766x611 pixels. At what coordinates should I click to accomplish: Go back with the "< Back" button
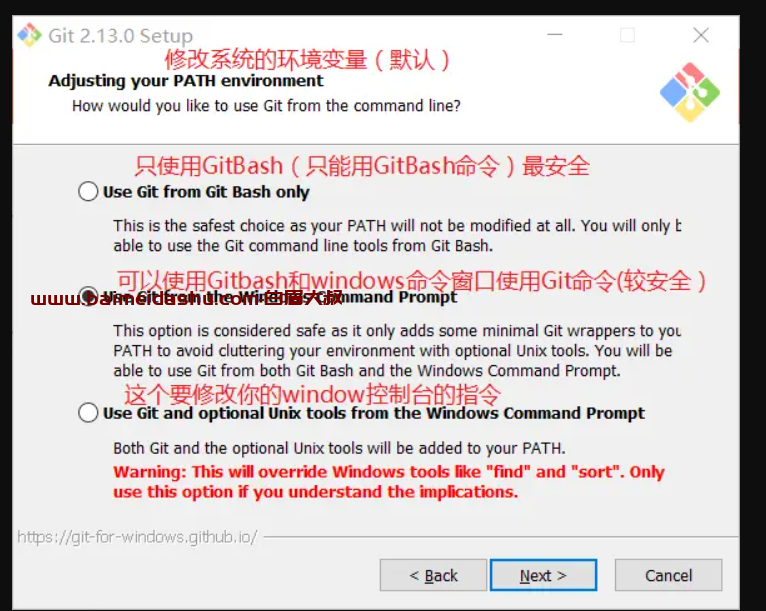[433, 575]
